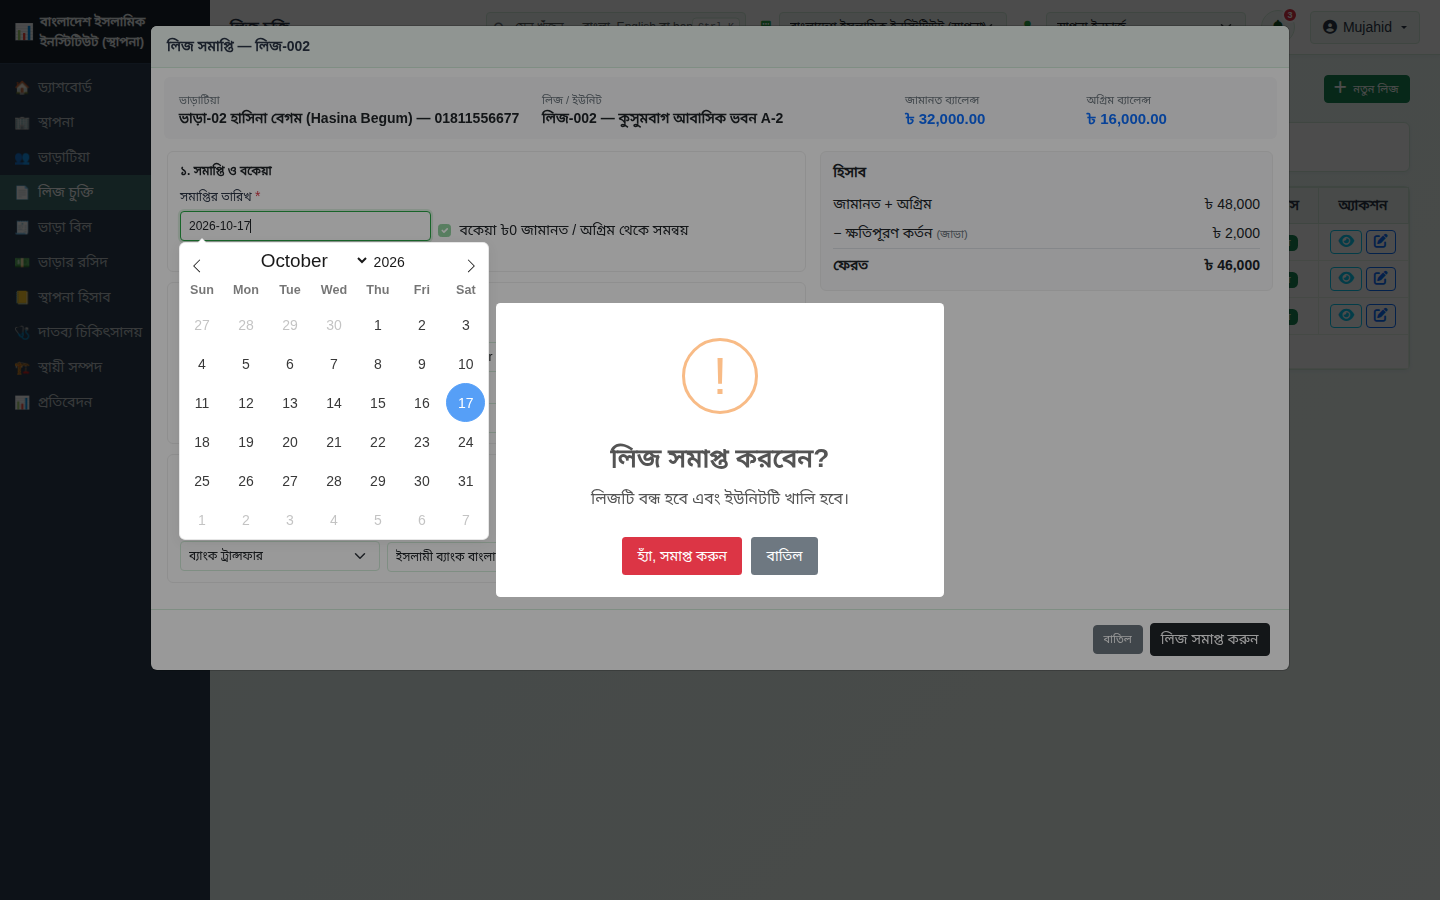Click the লিজ সমাপ্ত করুন footer button
Screen dimensions: 1440x900
point(1210,640)
